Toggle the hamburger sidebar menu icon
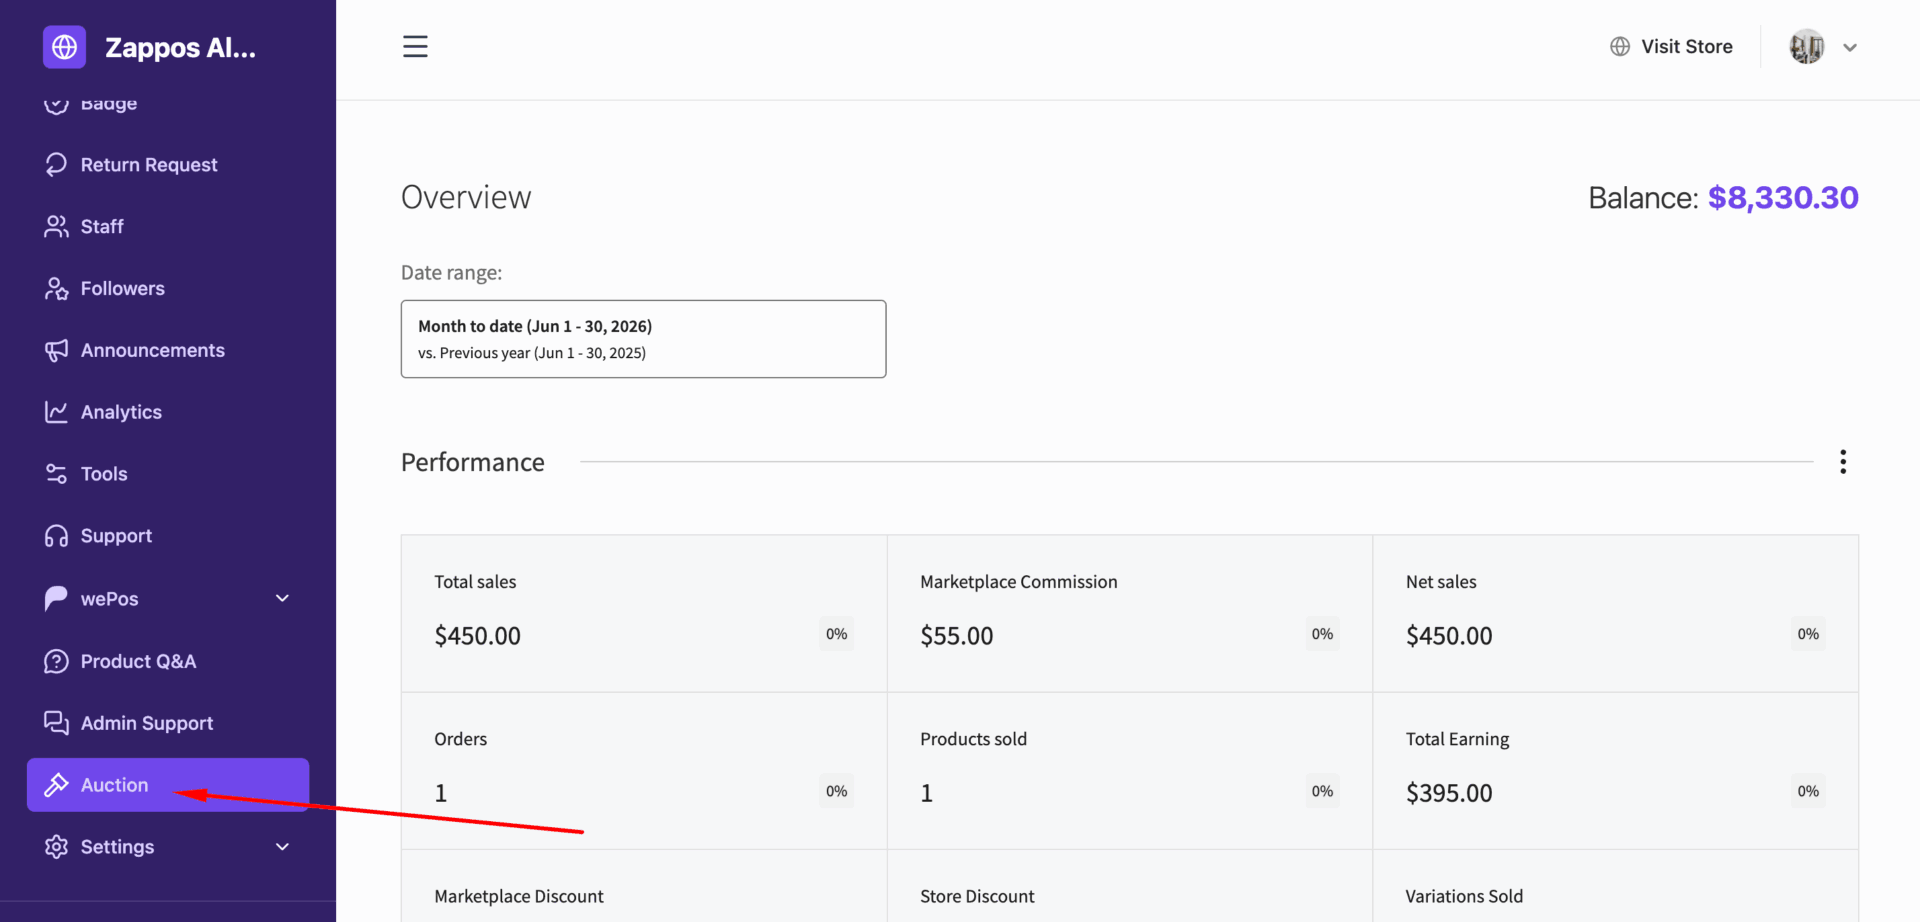Screen dimensions: 1920x922 pyautogui.click(x=415, y=47)
